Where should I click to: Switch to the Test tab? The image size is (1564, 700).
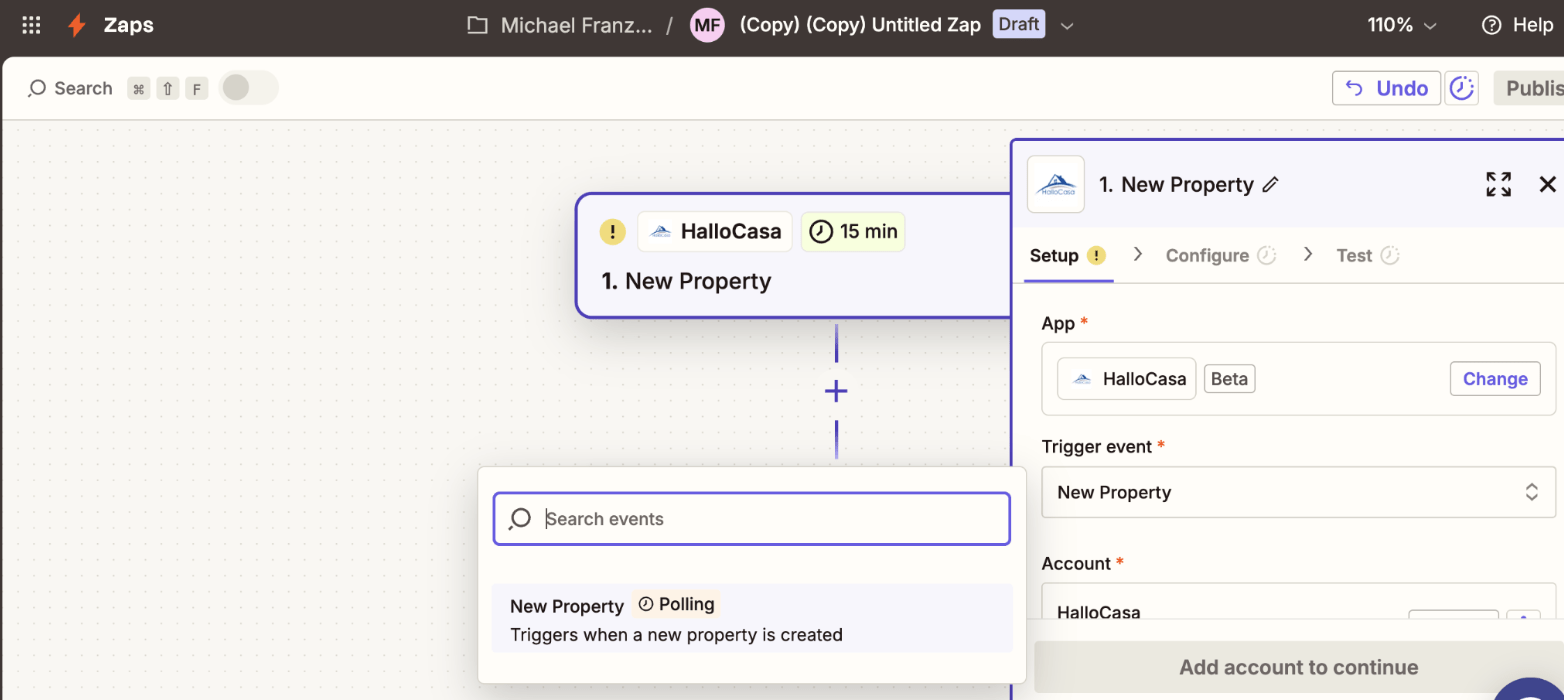[x=1367, y=256]
